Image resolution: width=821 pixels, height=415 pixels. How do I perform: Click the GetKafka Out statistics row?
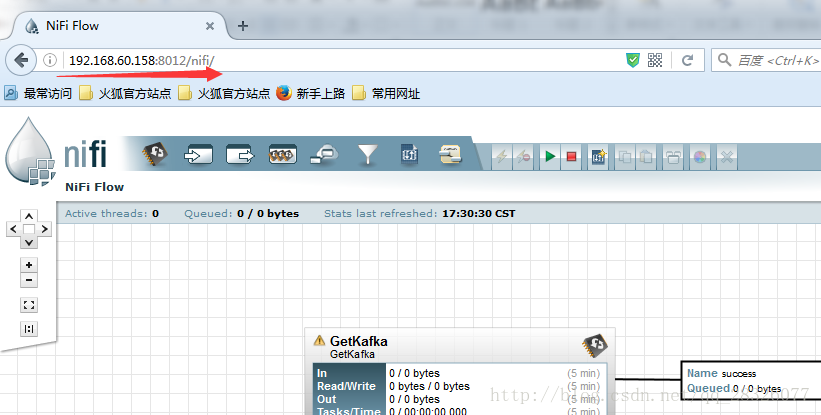pyautogui.click(x=459, y=399)
